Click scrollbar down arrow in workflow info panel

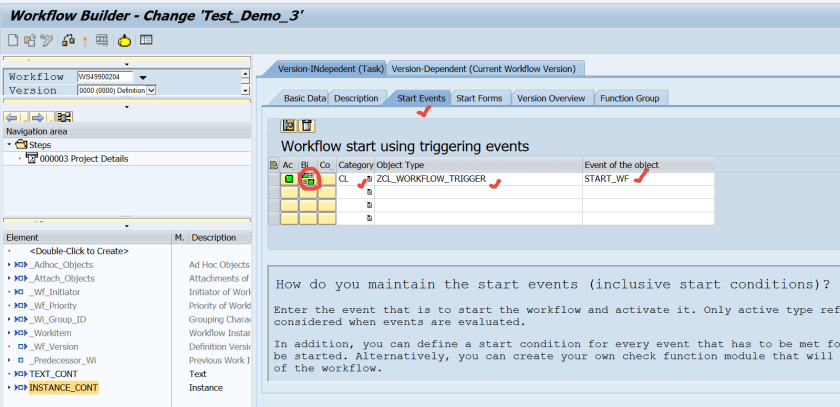[245, 90]
